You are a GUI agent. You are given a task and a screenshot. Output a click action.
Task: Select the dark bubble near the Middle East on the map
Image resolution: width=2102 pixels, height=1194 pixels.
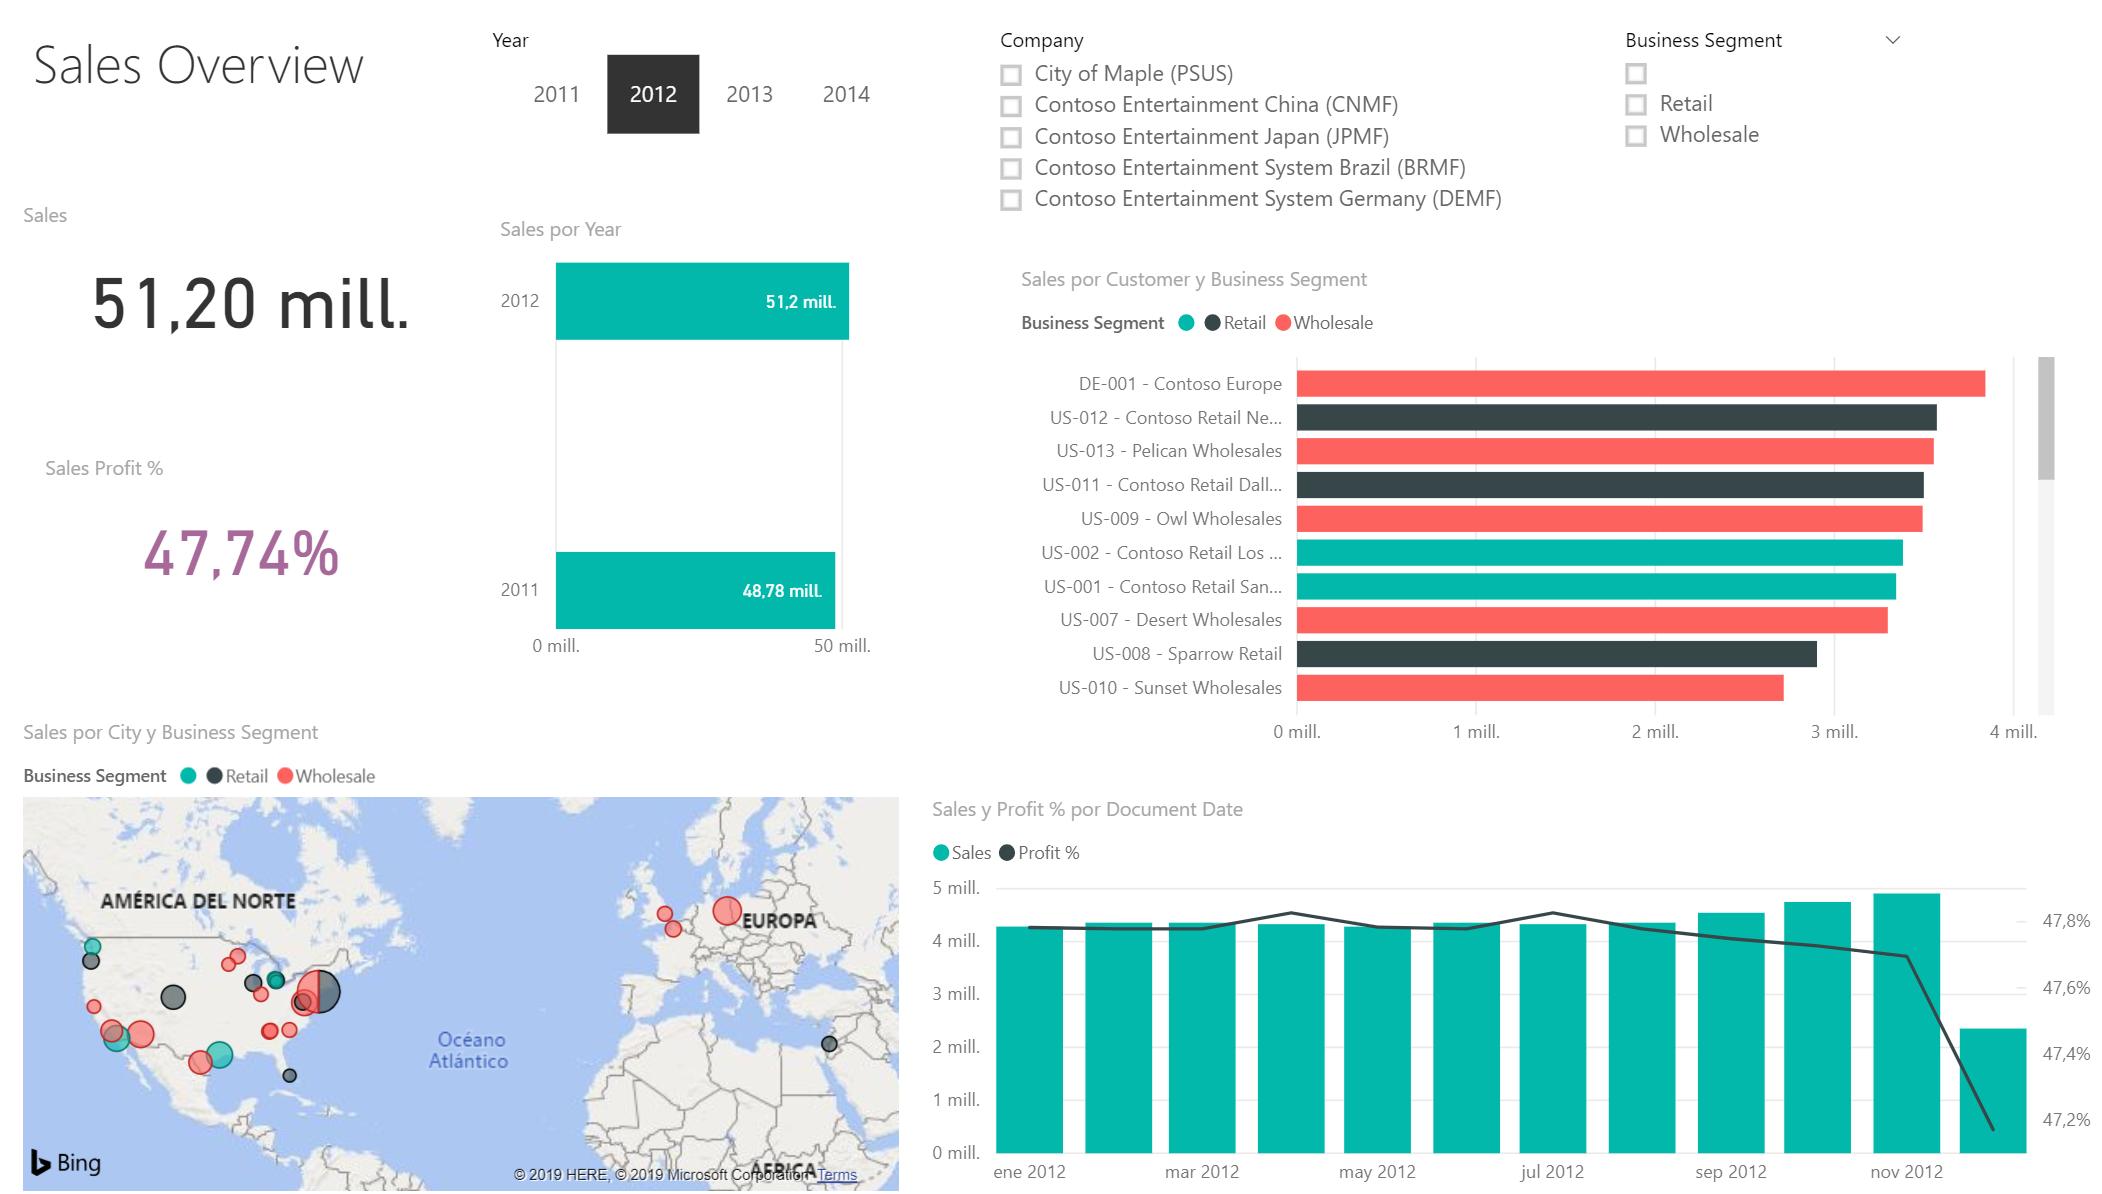click(x=829, y=1044)
